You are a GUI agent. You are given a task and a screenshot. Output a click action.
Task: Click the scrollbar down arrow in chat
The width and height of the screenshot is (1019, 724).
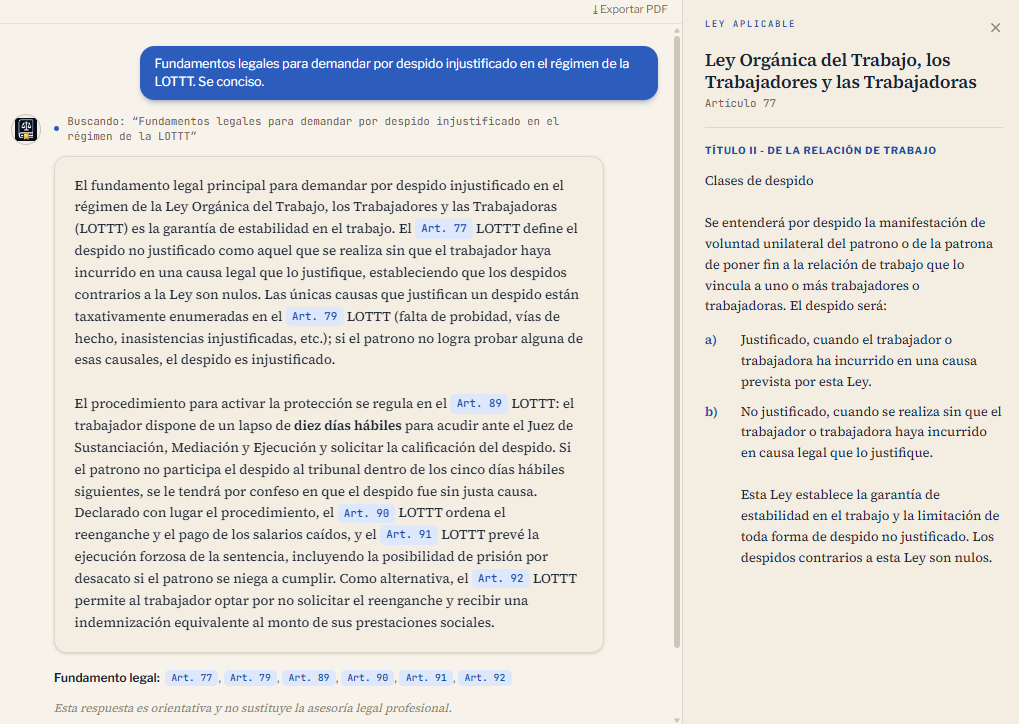[x=677, y=719]
